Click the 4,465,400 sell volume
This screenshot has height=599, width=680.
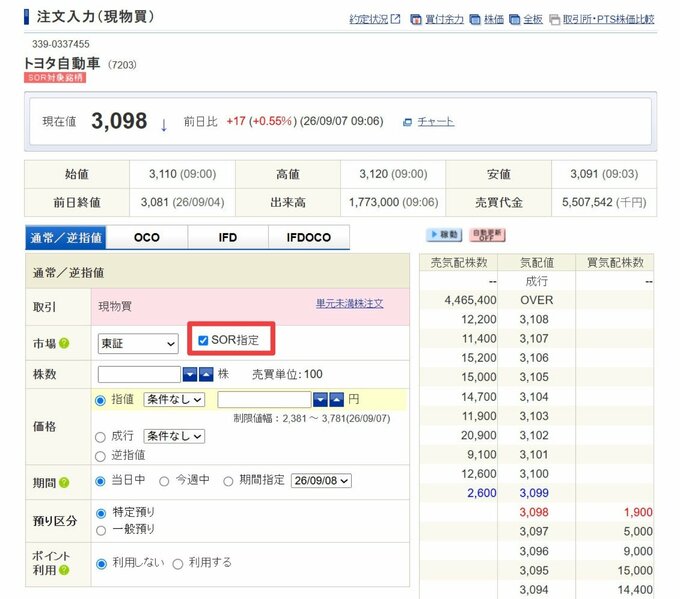pos(471,300)
